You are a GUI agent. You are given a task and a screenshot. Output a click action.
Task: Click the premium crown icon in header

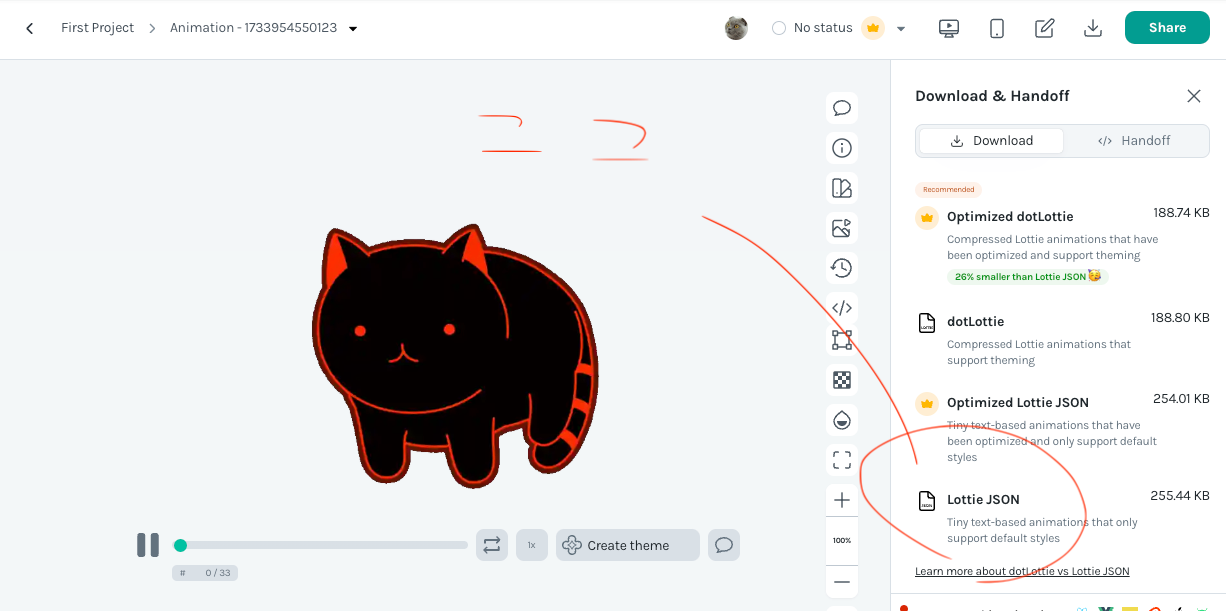click(873, 28)
